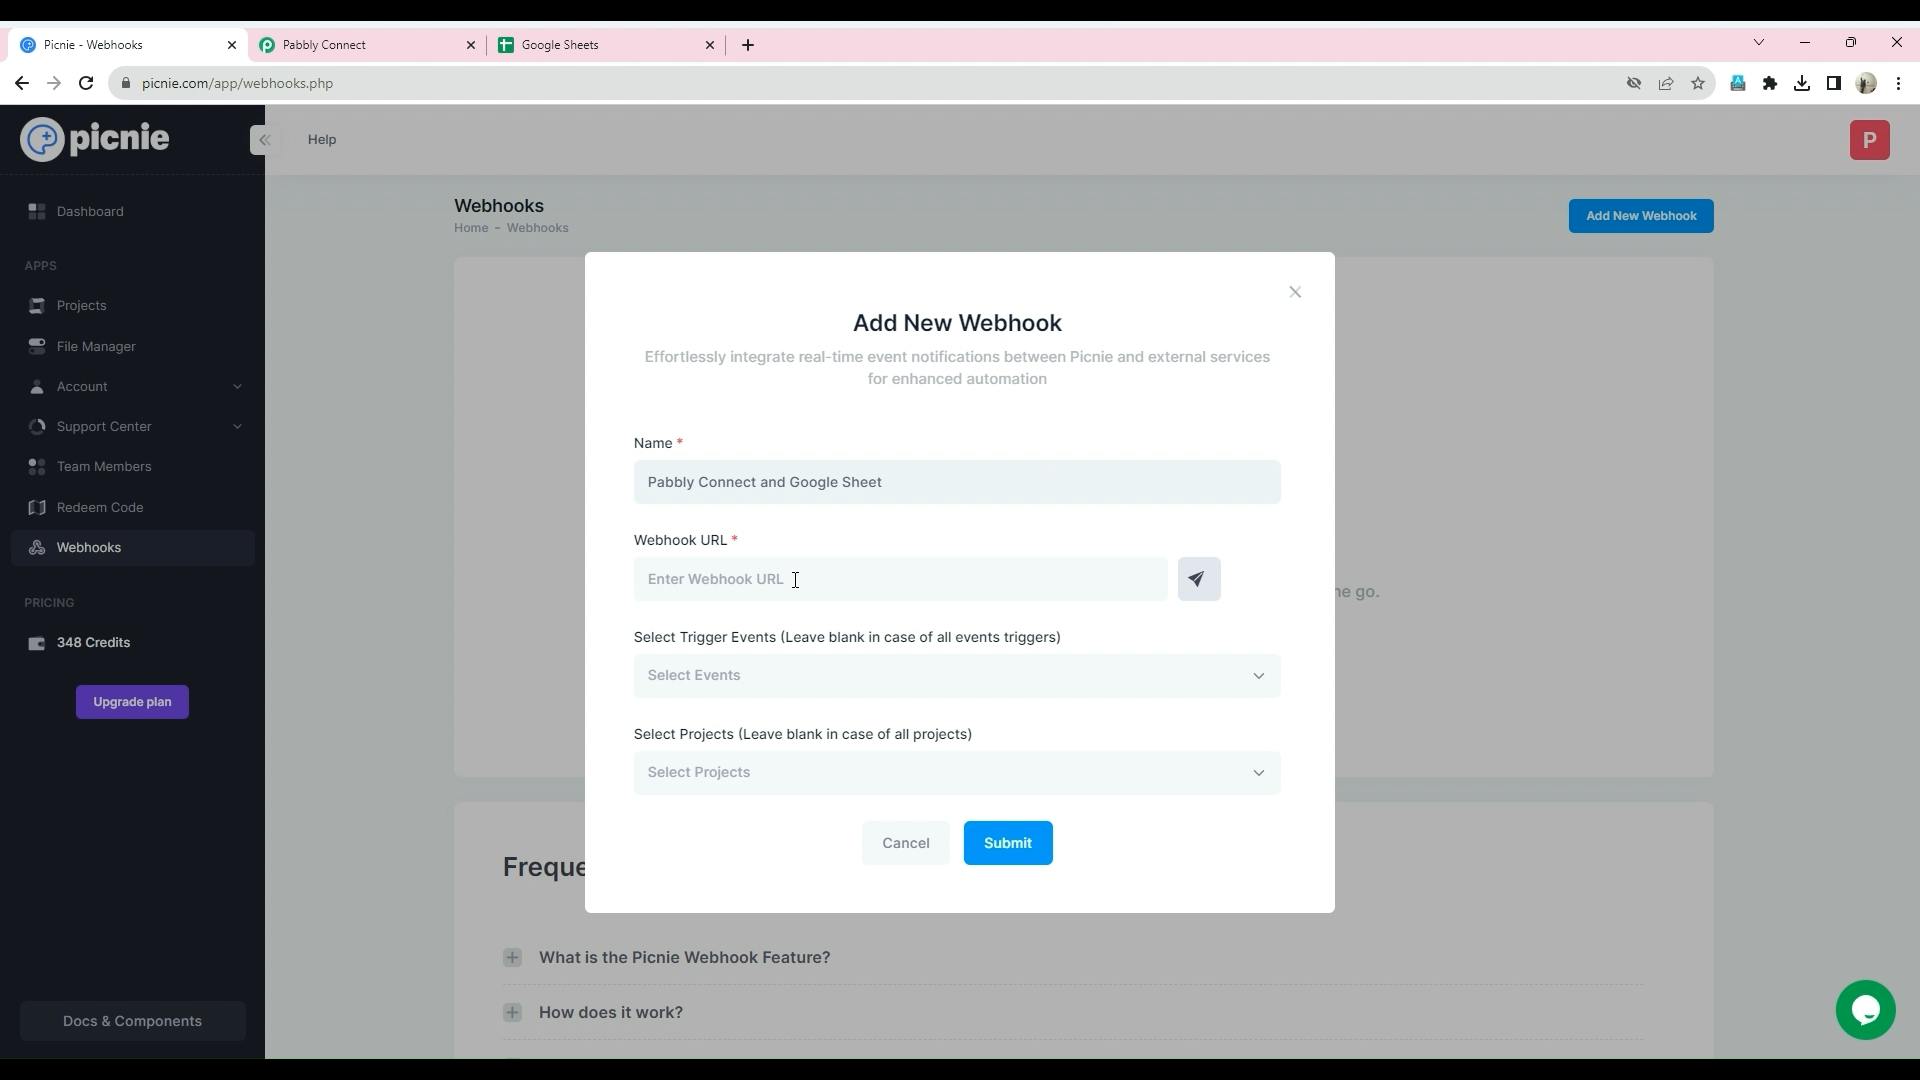Click the Team Members sidebar icon
The image size is (1920, 1080).
click(37, 466)
